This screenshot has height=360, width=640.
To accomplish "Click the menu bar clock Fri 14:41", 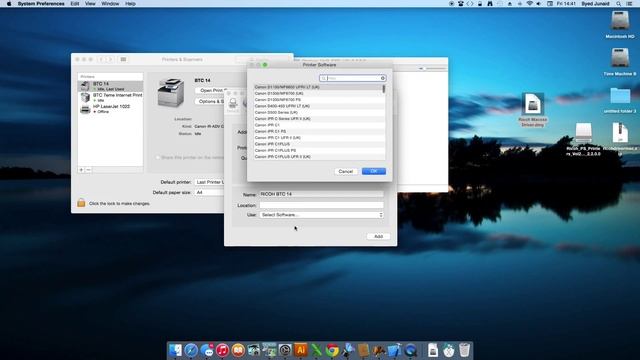I will [566, 4].
